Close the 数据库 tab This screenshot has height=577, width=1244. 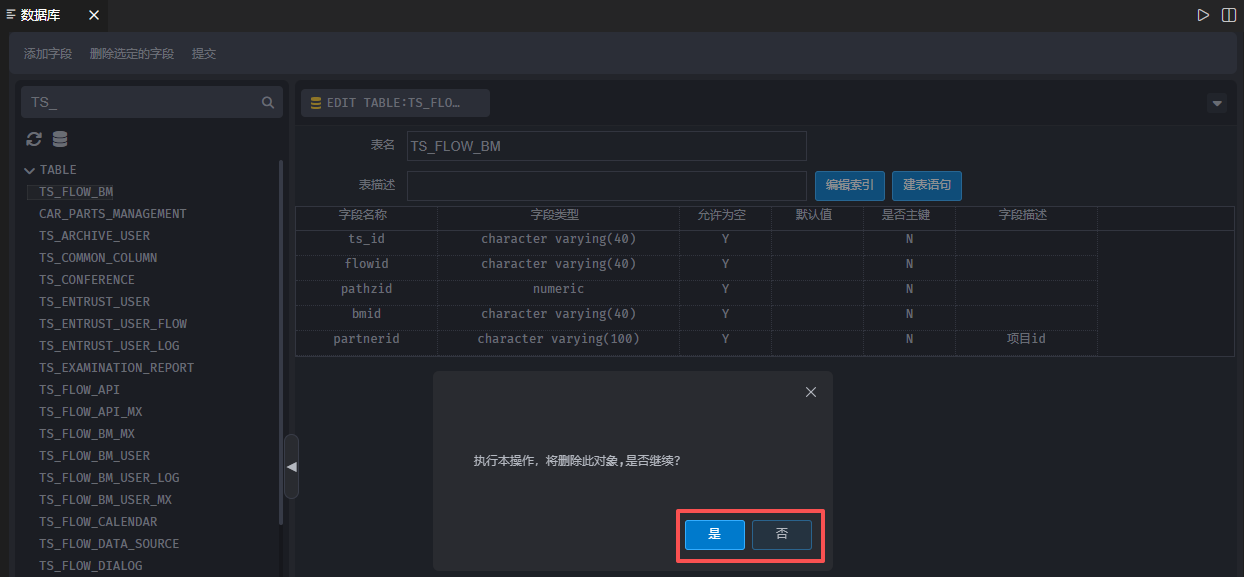(94, 15)
